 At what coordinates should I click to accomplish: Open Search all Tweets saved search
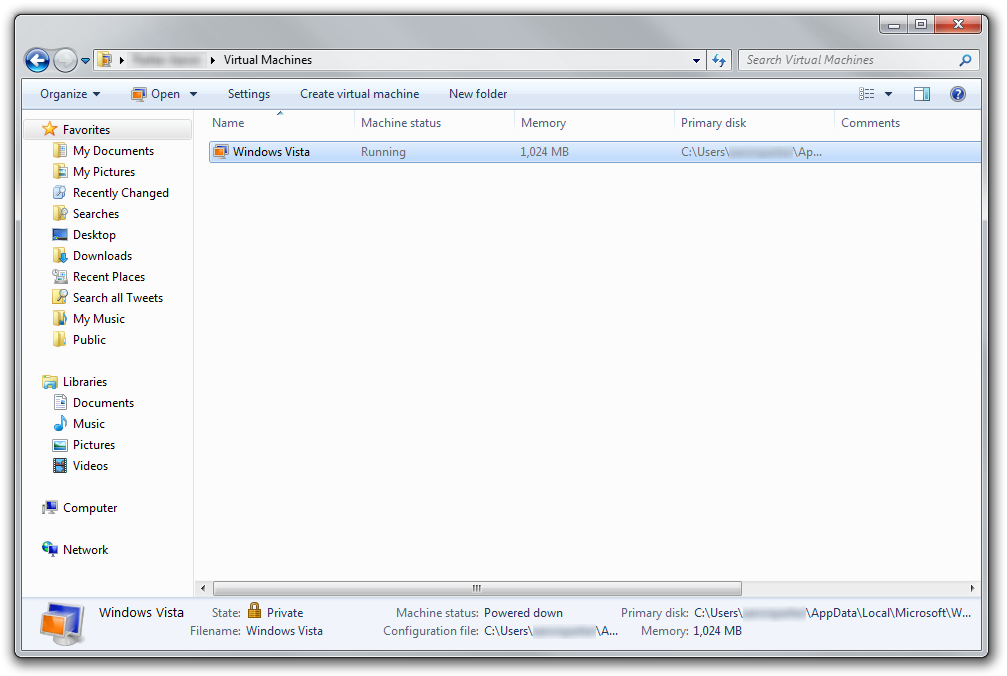(118, 298)
